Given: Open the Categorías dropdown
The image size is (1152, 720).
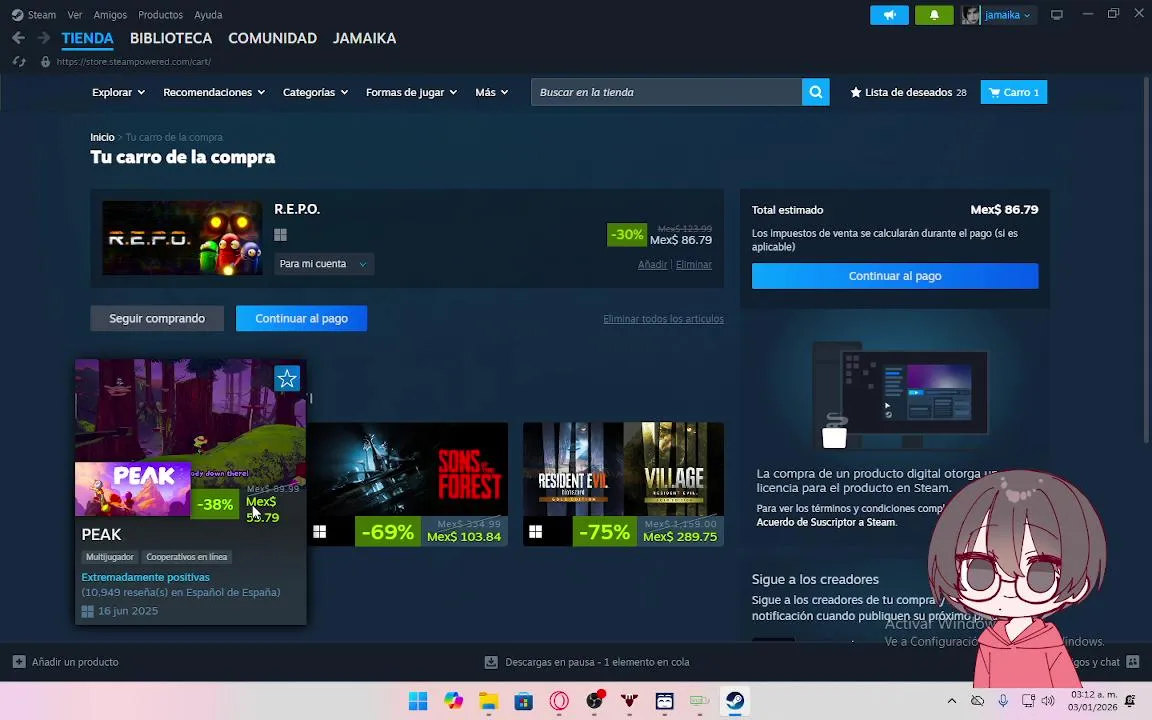Looking at the screenshot, I should pyautogui.click(x=315, y=92).
